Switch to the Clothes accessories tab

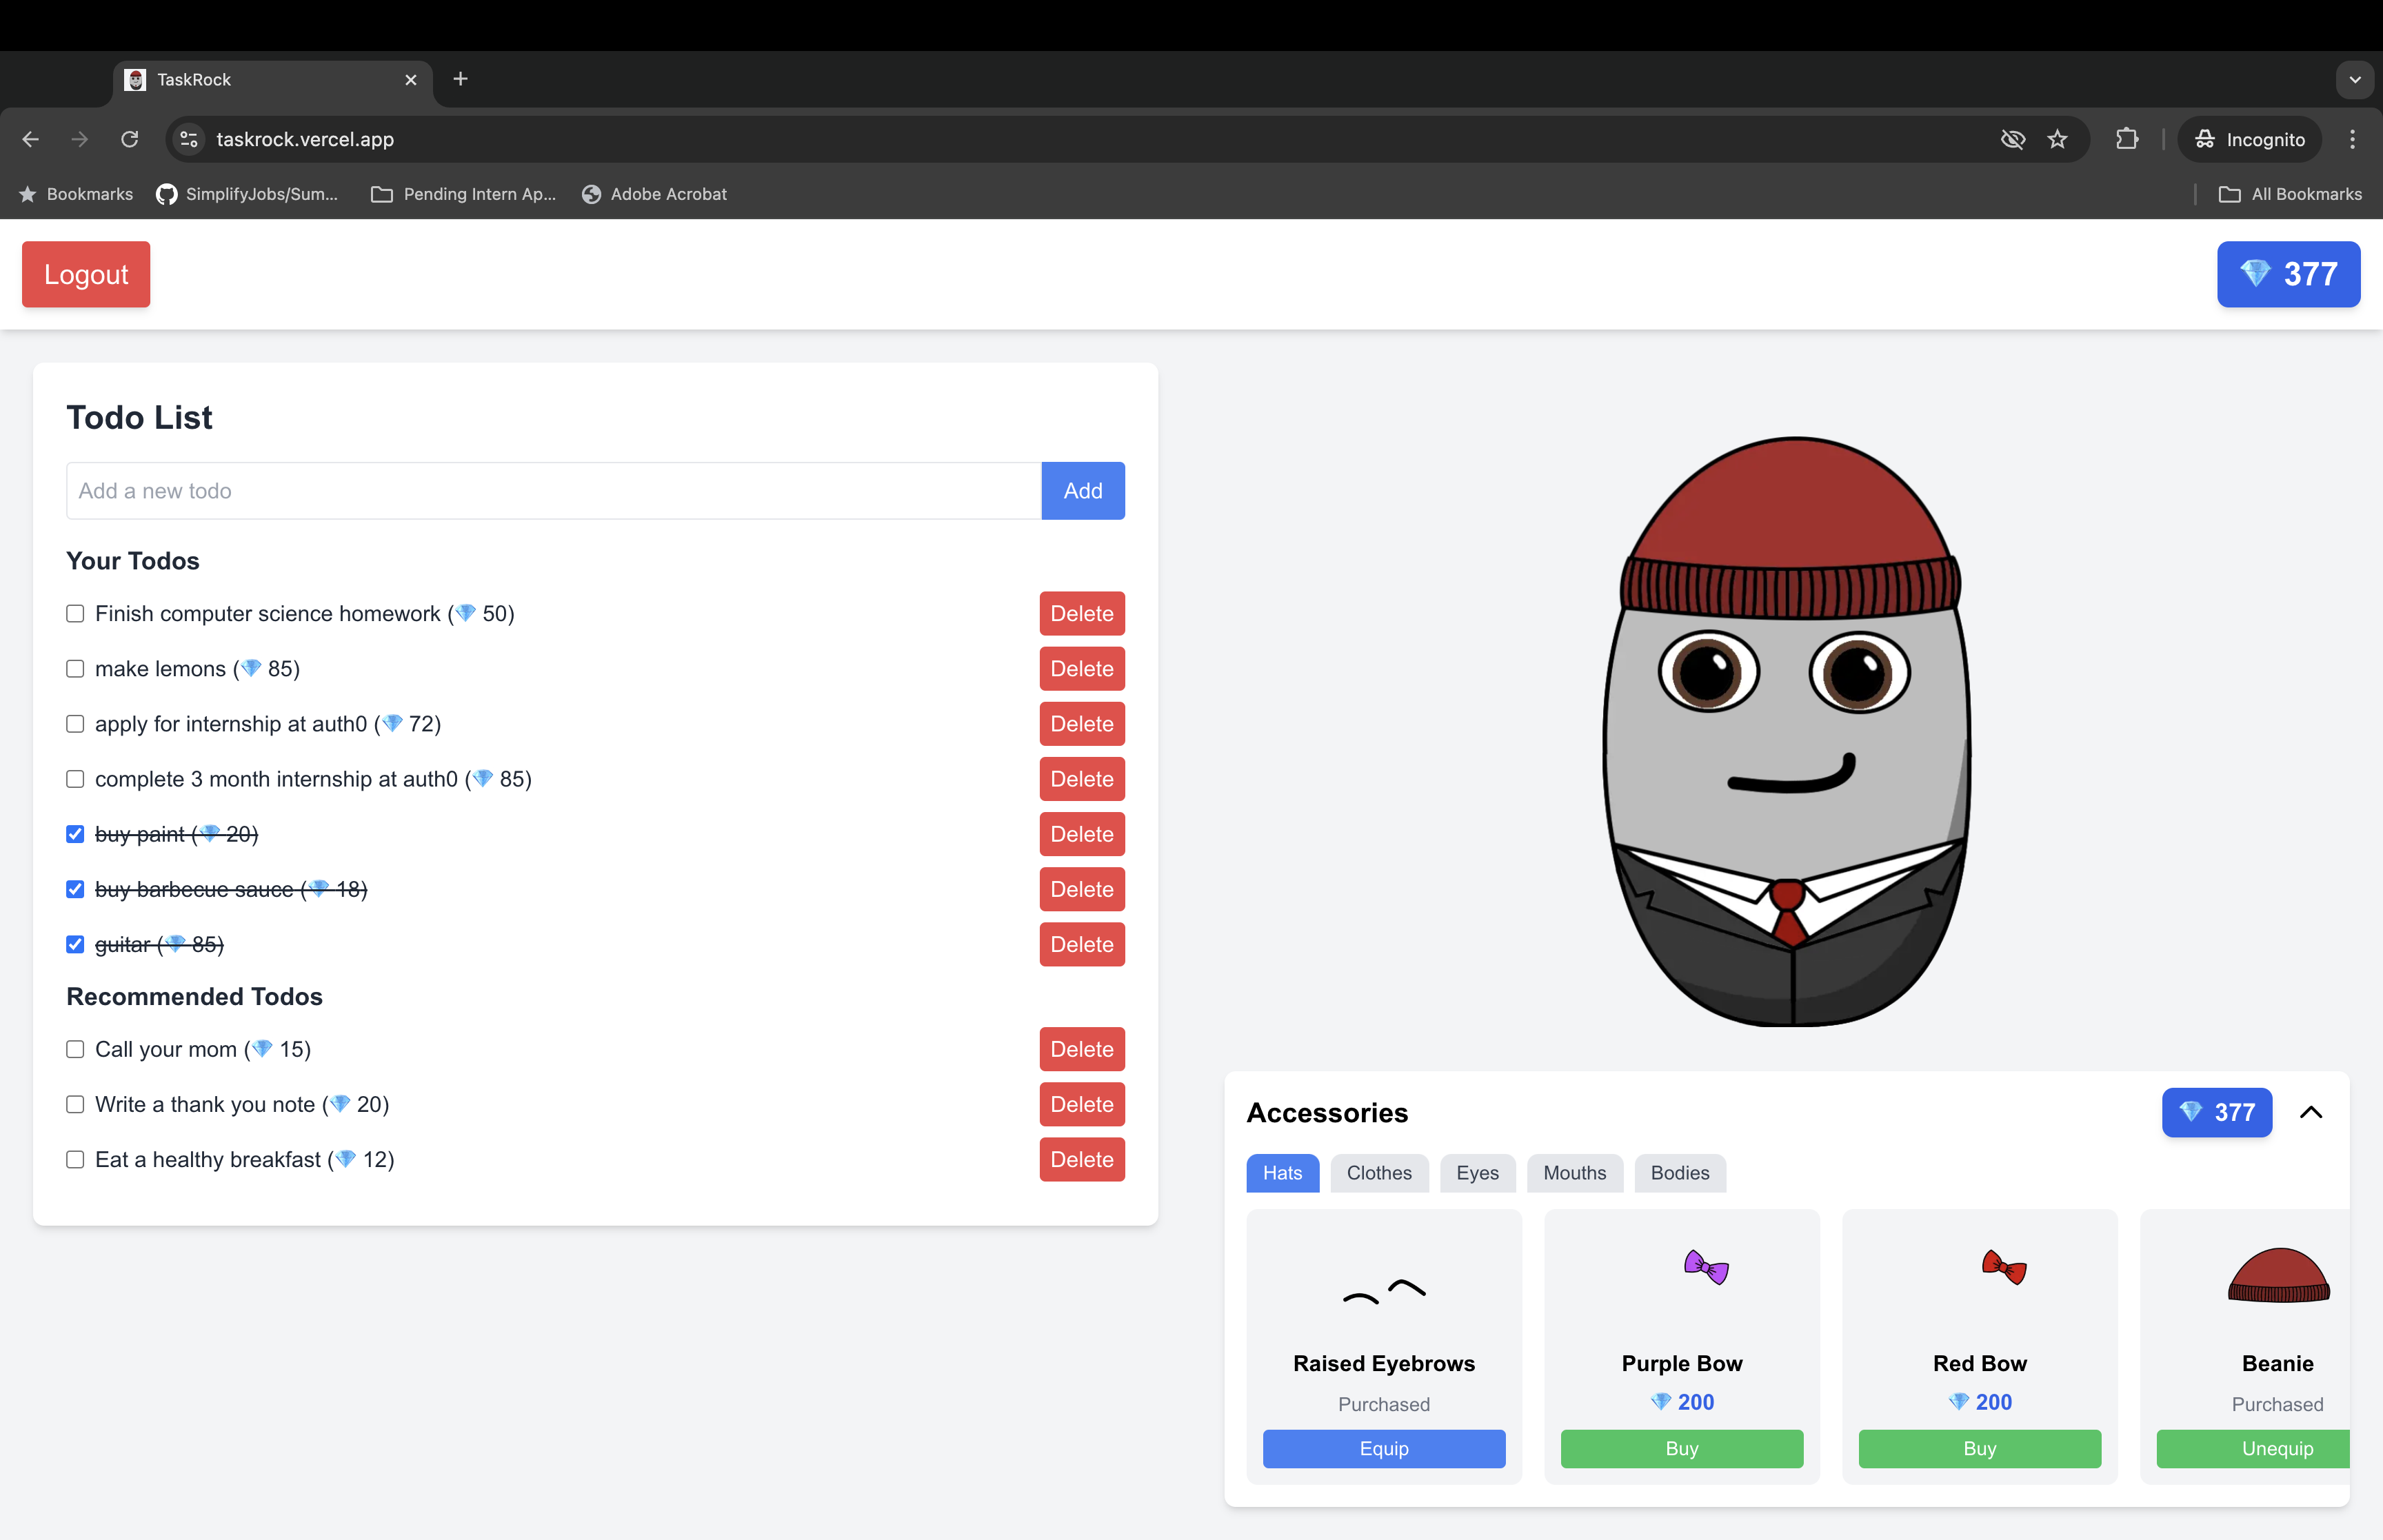click(x=1378, y=1173)
